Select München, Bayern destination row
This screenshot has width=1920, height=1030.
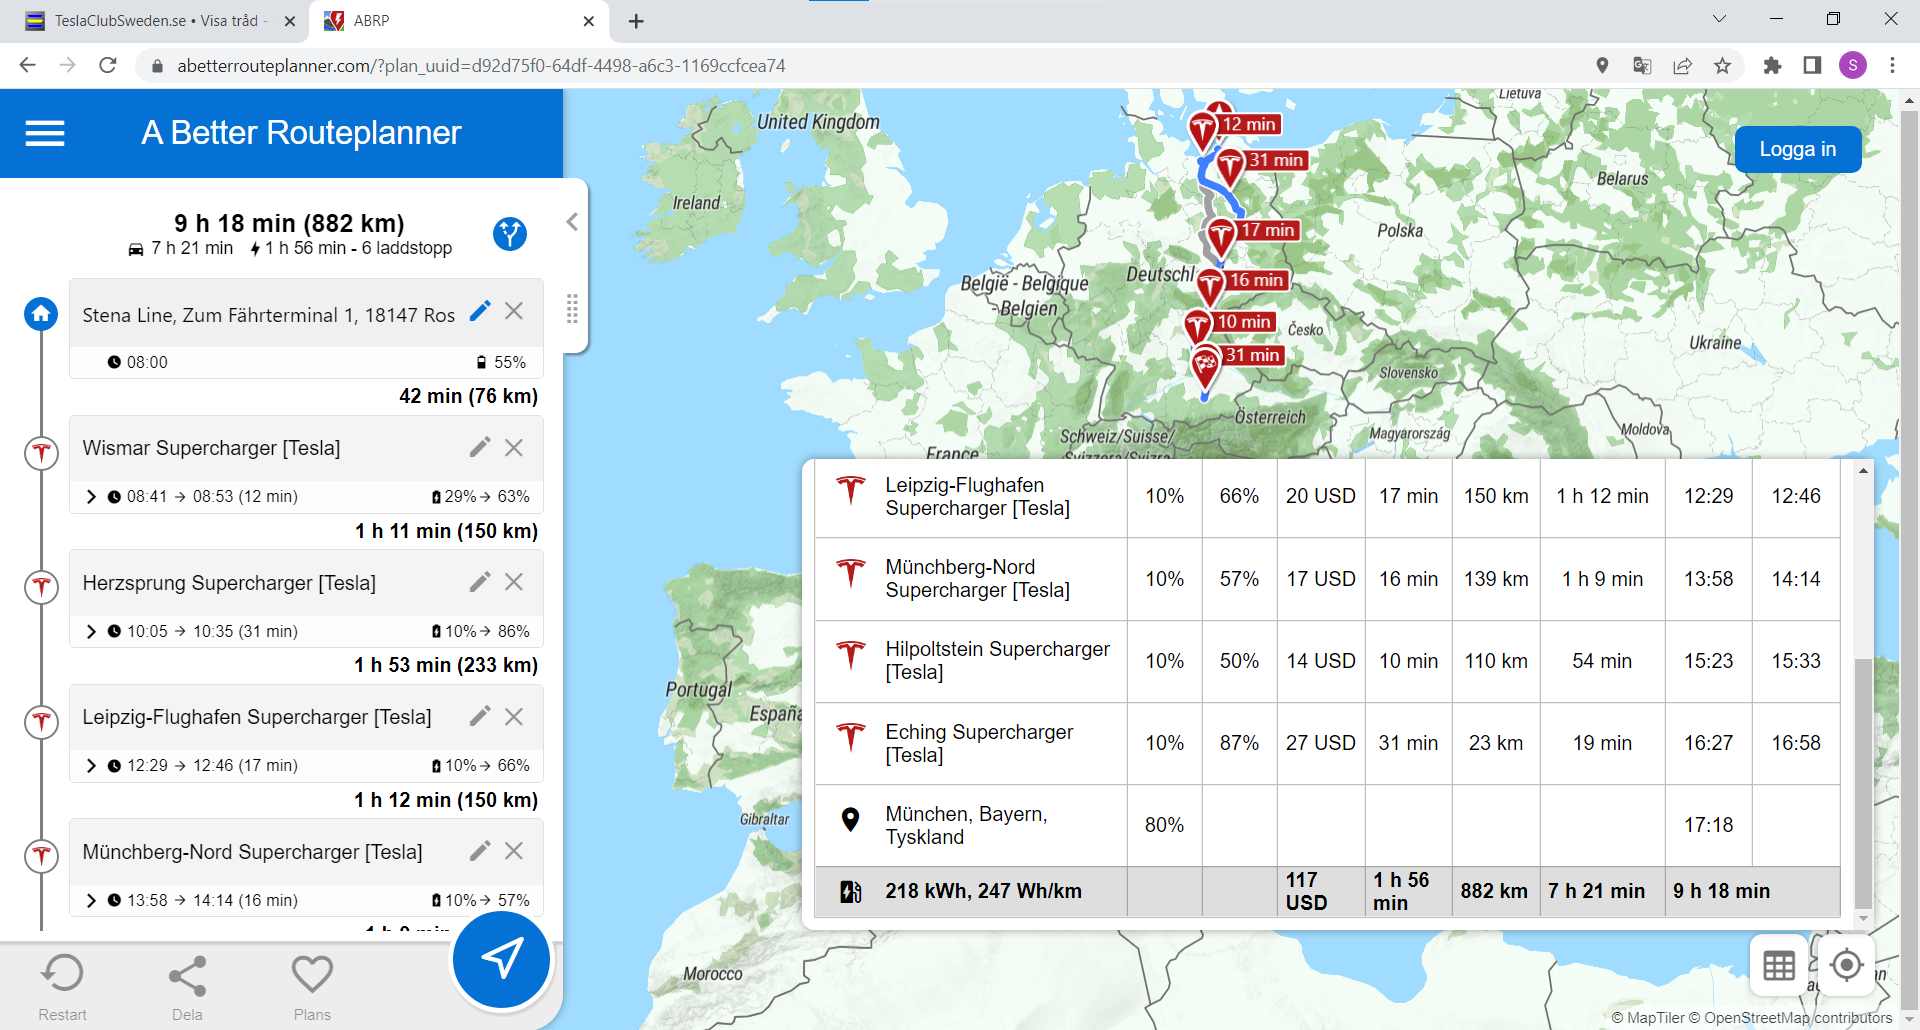point(1327,825)
